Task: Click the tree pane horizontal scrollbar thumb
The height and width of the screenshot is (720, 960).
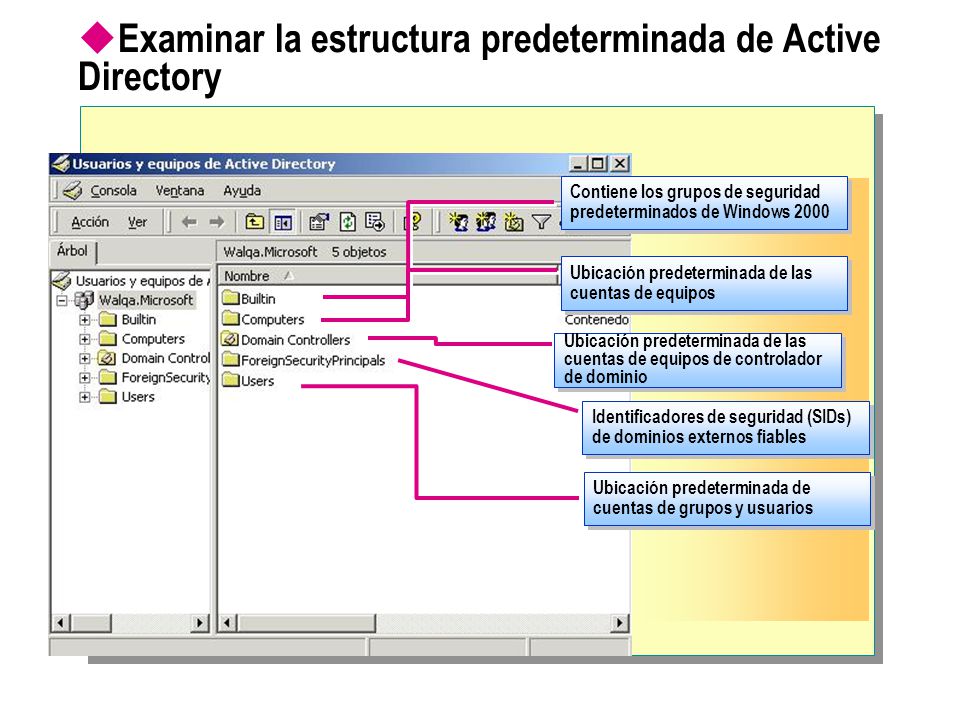Action: click(91, 623)
